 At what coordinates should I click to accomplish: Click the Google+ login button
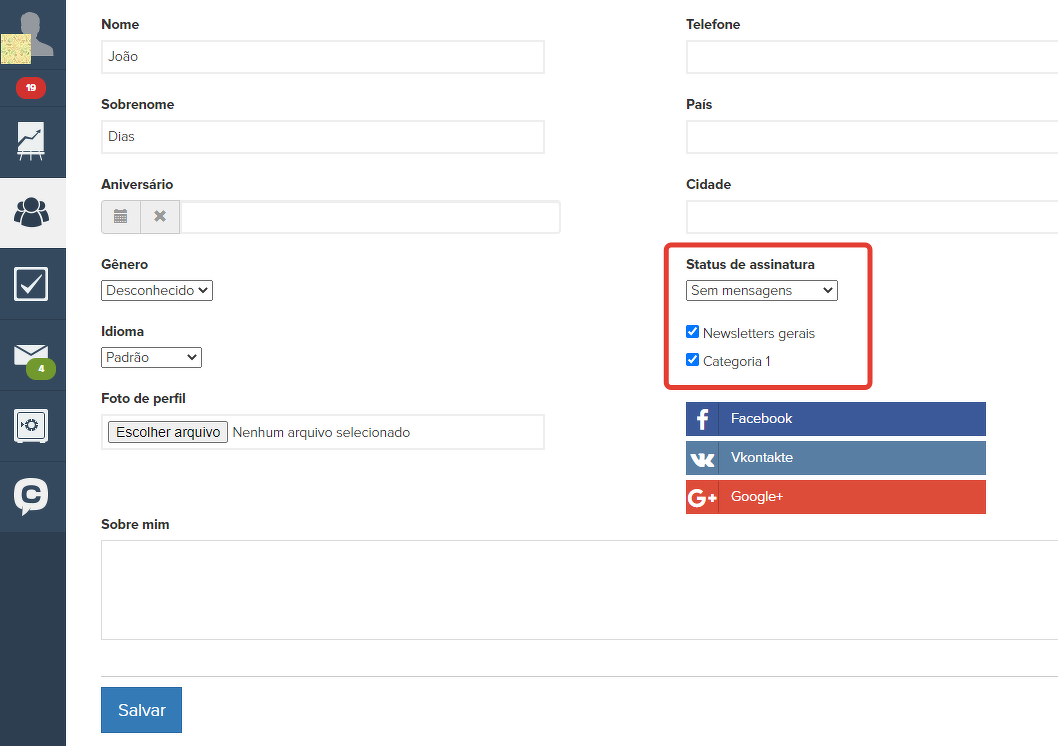pyautogui.click(x=835, y=496)
